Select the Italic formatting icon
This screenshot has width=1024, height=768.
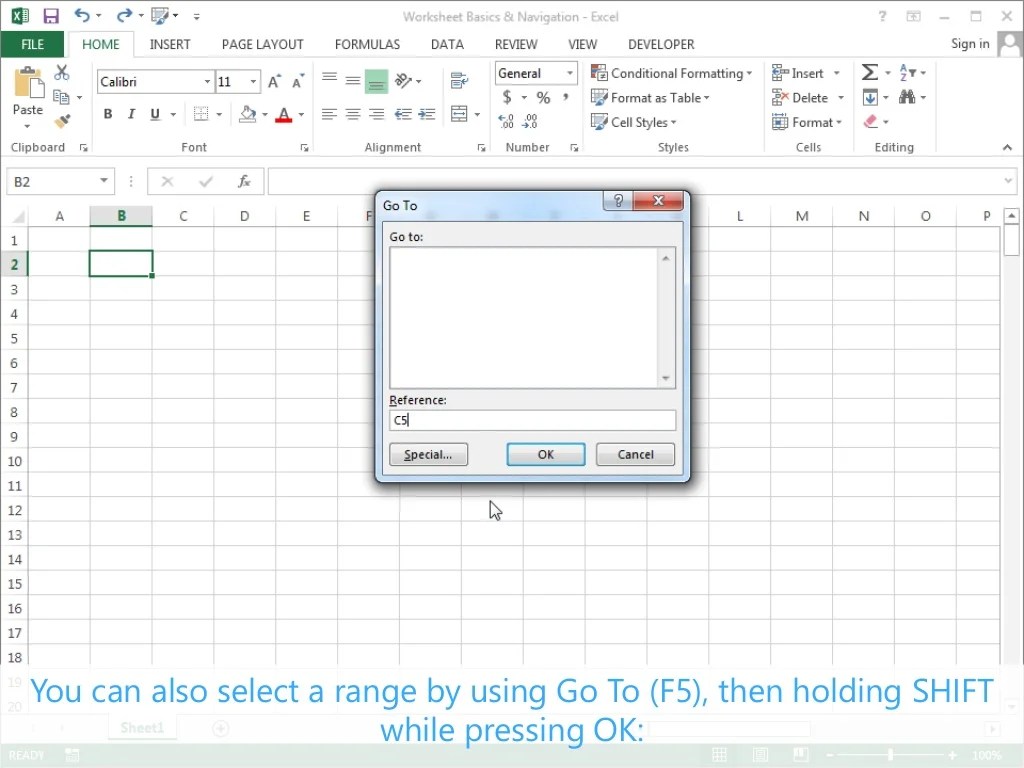click(x=130, y=114)
